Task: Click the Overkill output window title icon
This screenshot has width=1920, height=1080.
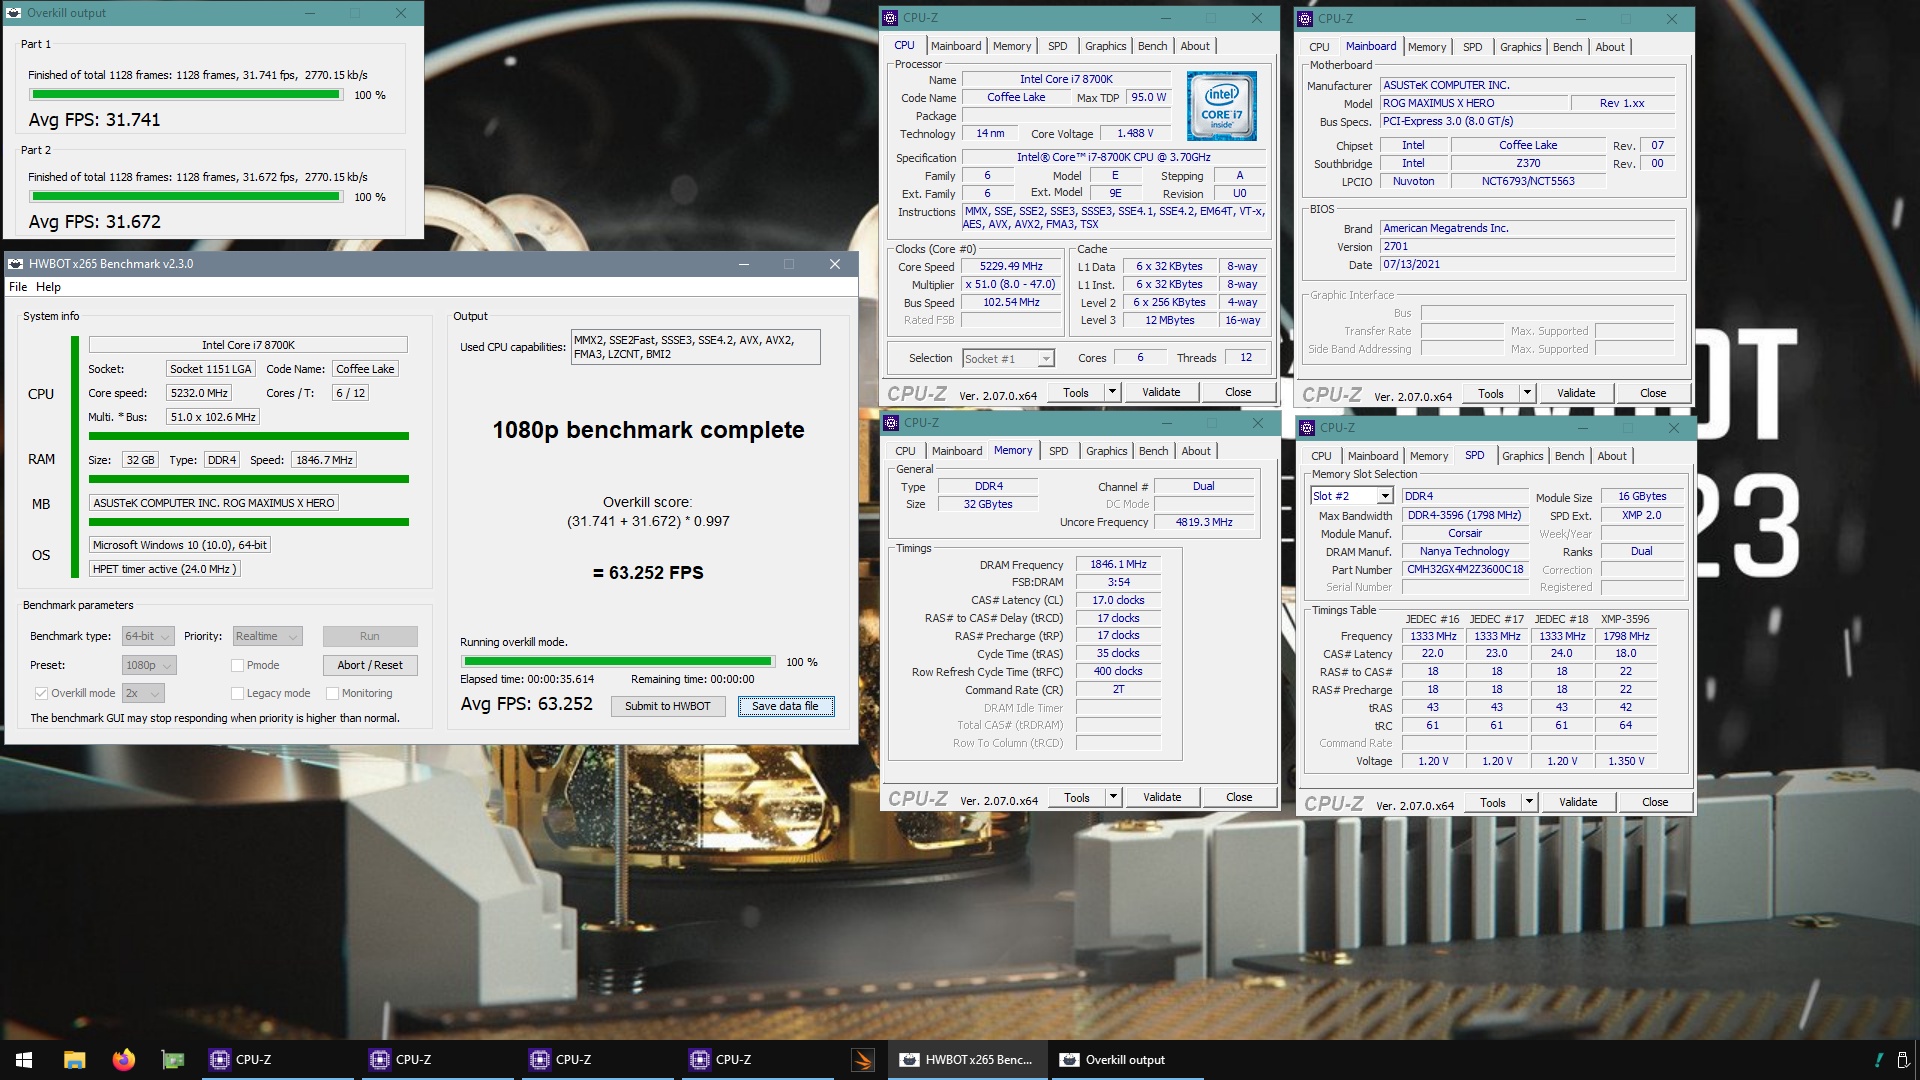Action: [x=14, y=13]
